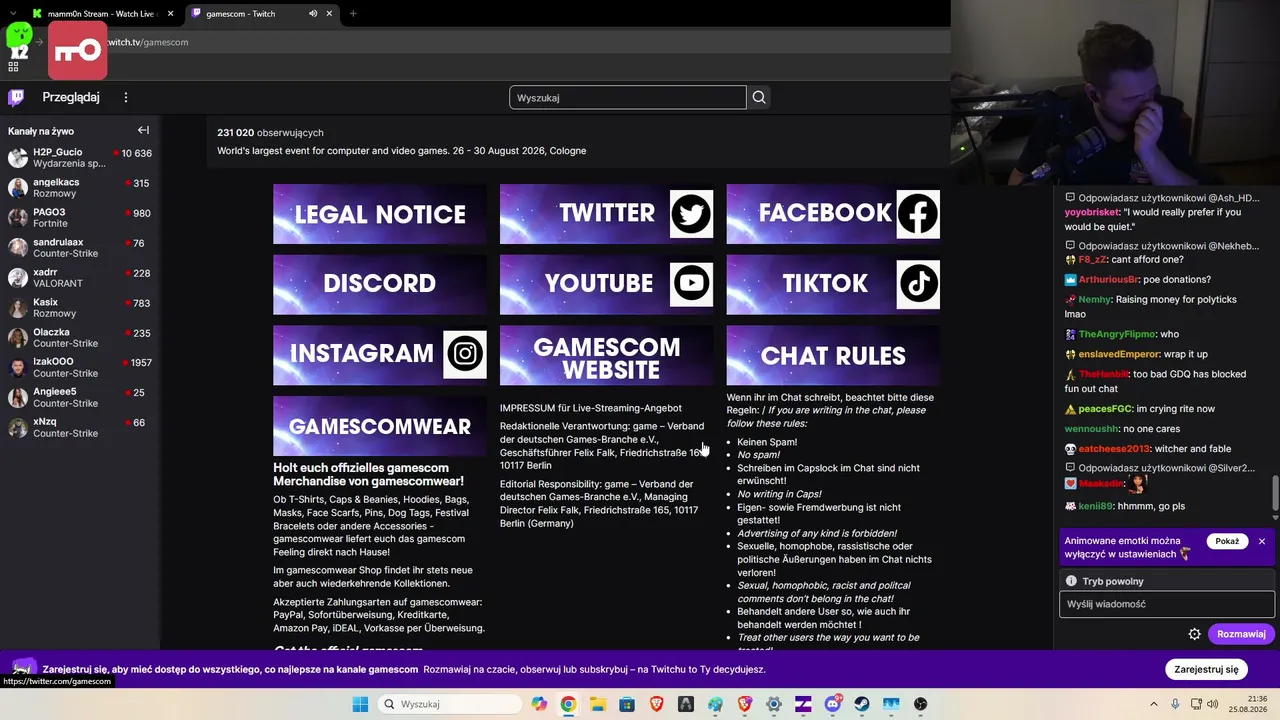Click the Chat Rules panel
Screen dimensions: 1280x720
coord(833,355)
